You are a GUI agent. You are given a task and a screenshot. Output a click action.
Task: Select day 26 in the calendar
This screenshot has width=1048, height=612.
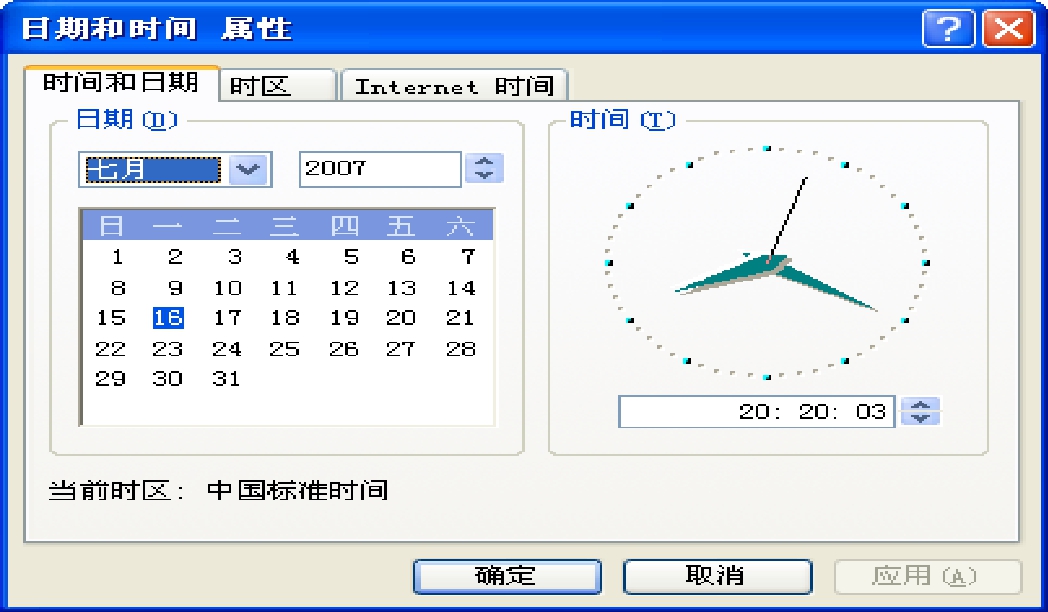pos(344,349)
